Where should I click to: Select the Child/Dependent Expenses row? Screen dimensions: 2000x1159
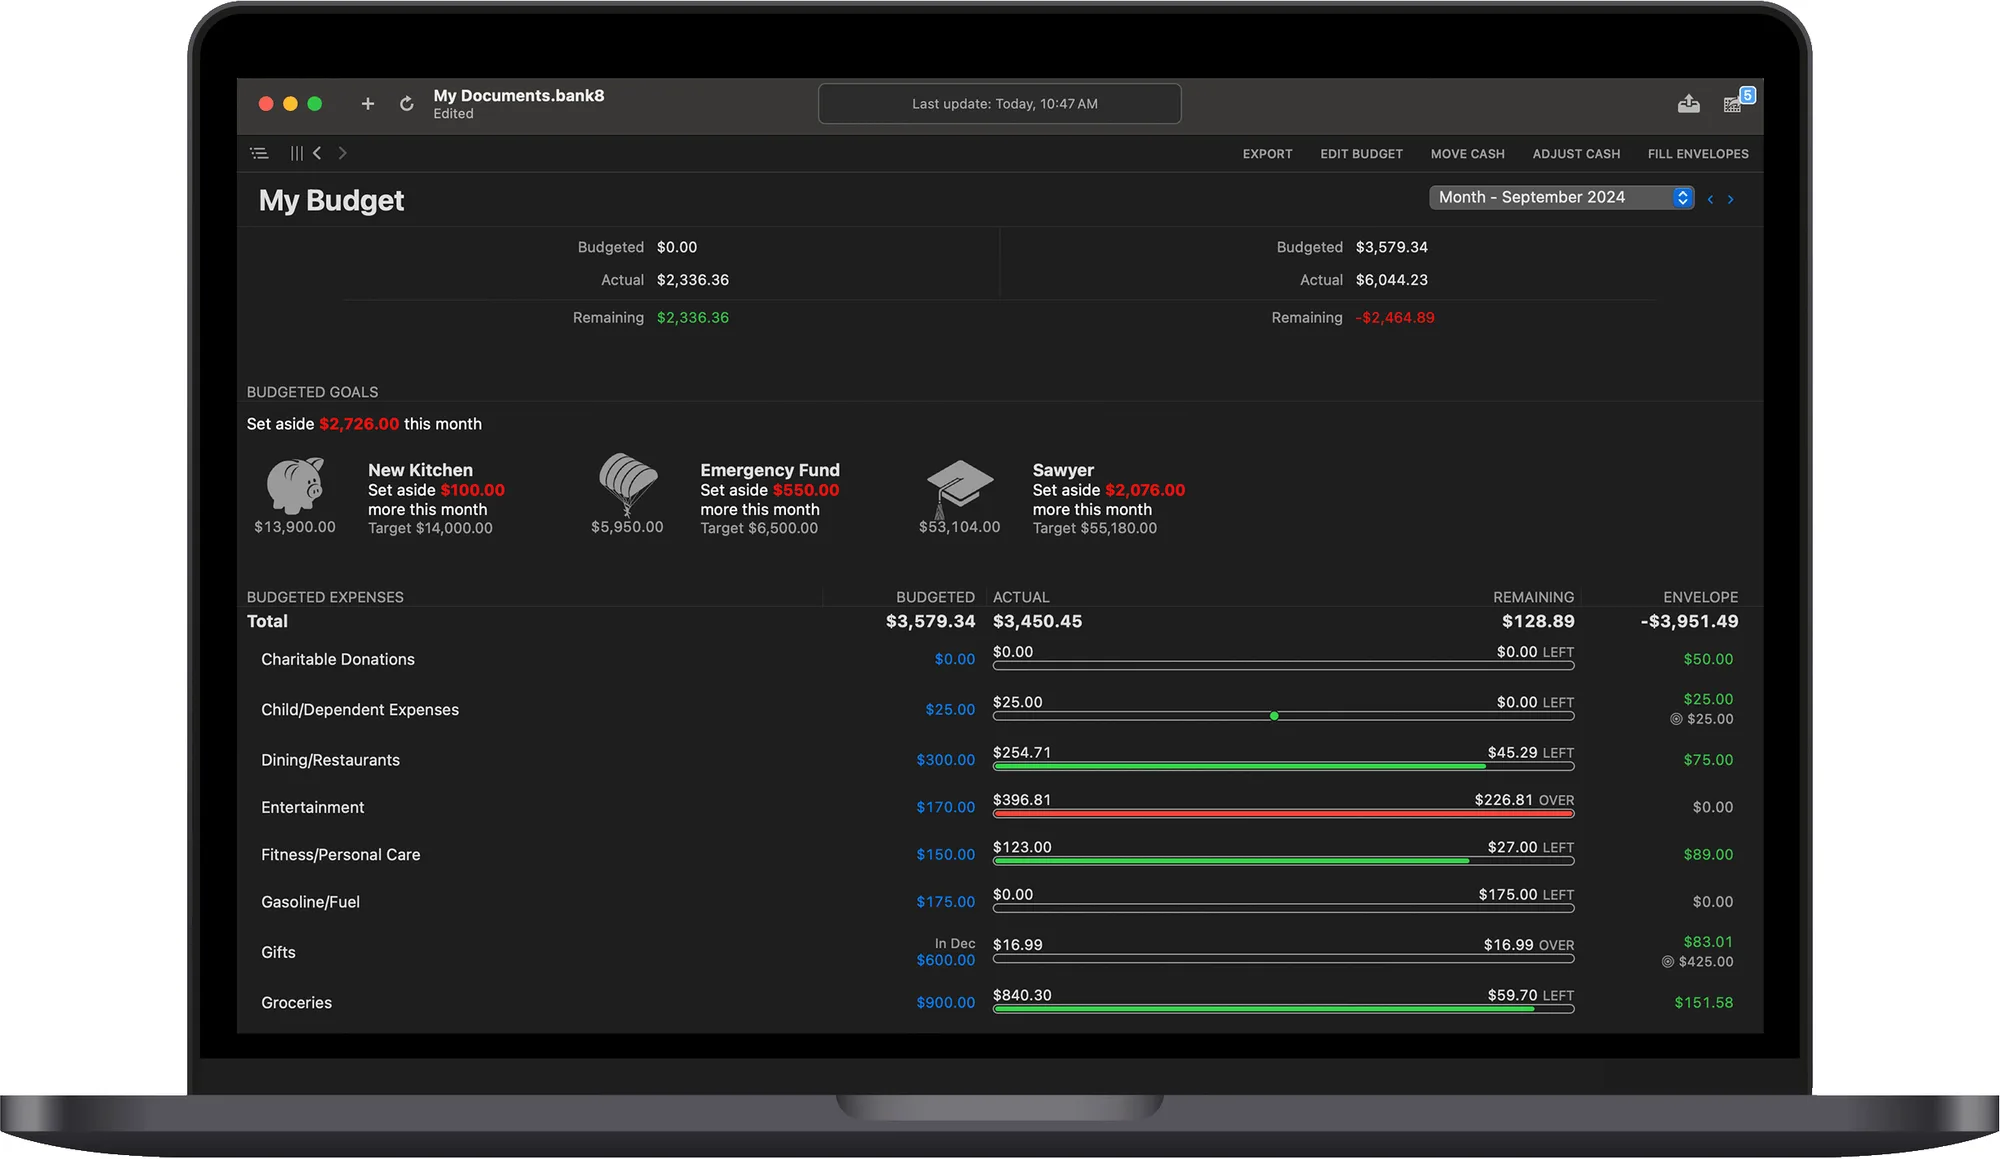click(x=999, y=709)
